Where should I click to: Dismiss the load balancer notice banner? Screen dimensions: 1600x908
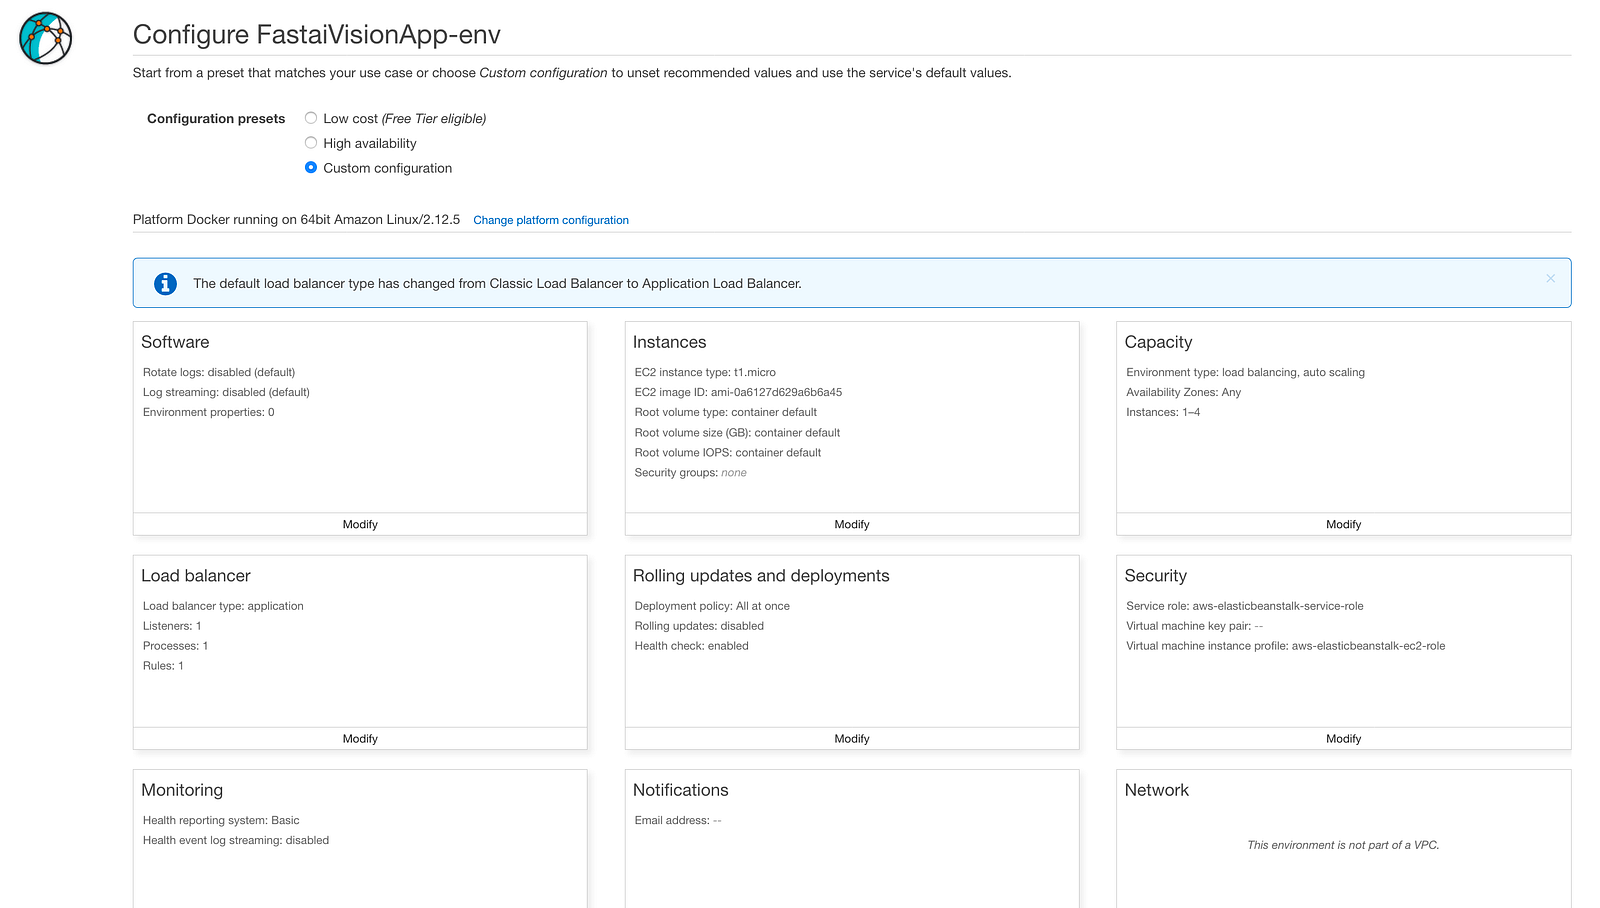point(1550,278)
